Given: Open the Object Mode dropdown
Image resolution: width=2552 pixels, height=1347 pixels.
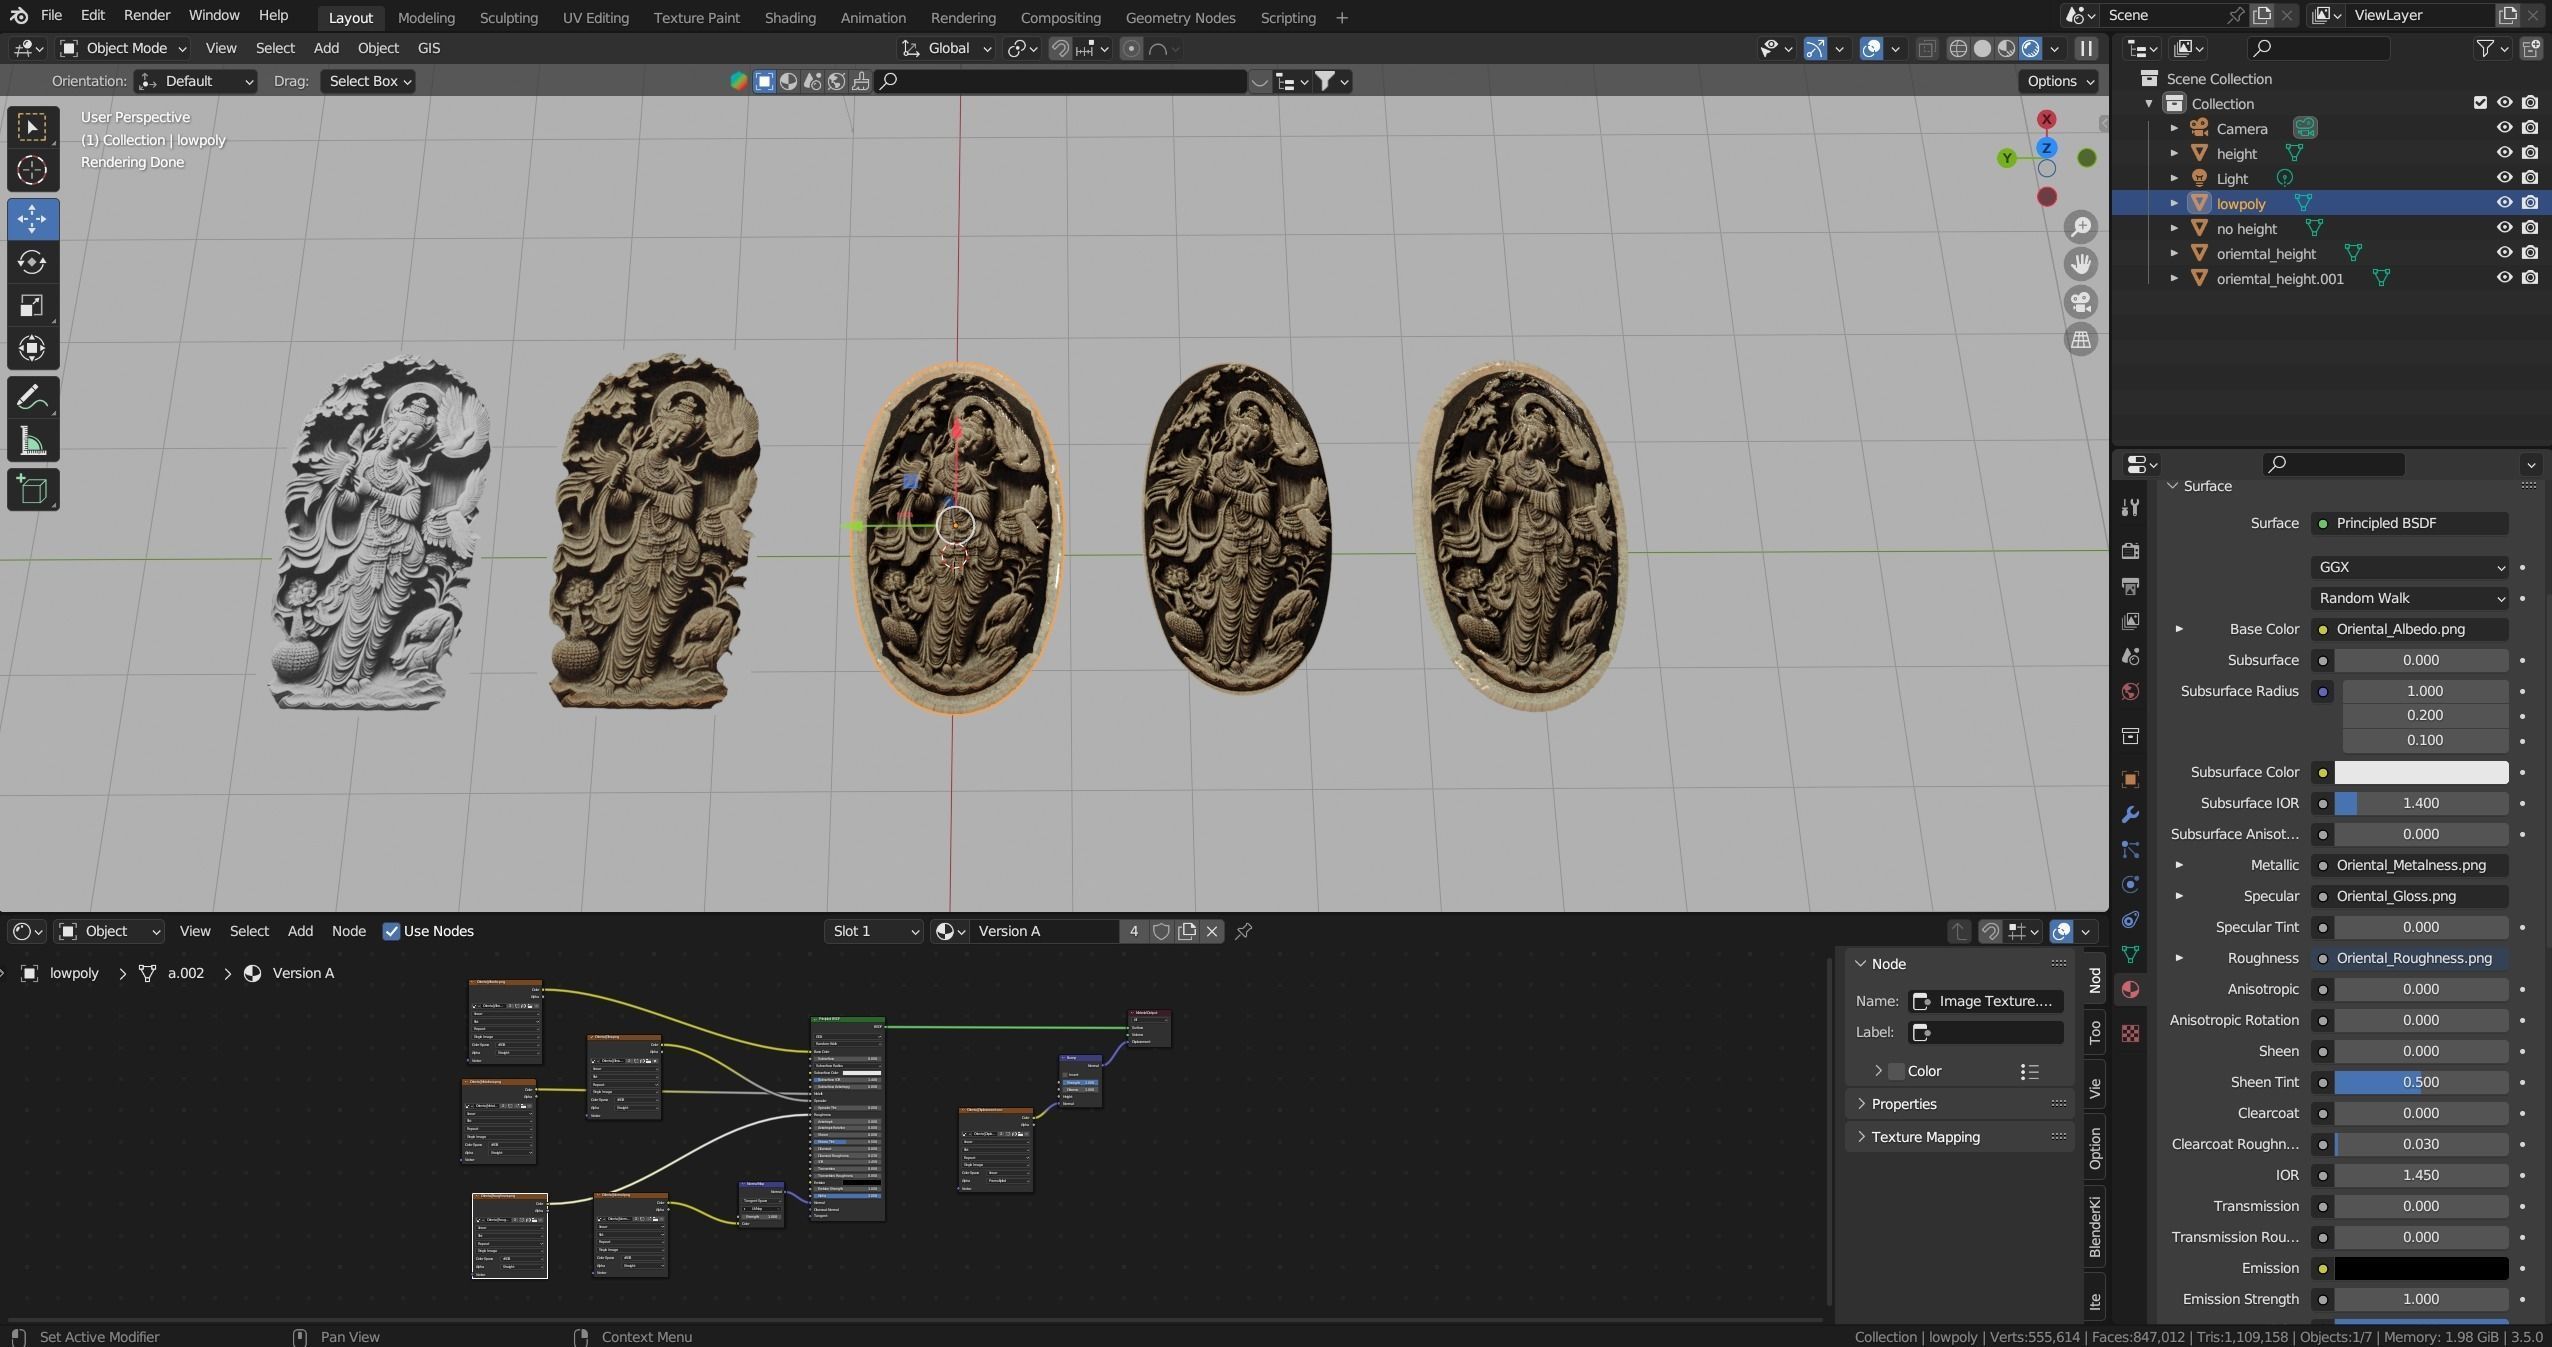Looking at the screenshot, I should [x=123, y=48].
